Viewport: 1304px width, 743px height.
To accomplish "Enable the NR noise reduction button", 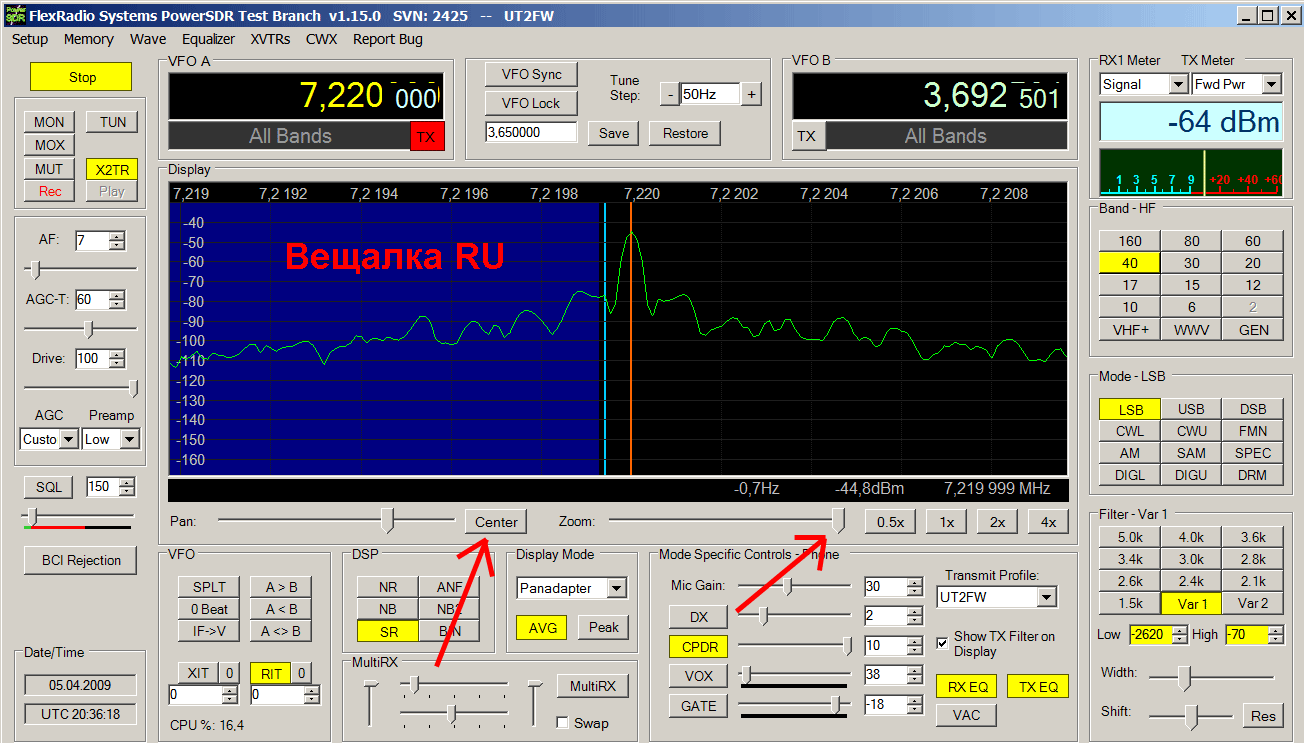I will (387, 587).
